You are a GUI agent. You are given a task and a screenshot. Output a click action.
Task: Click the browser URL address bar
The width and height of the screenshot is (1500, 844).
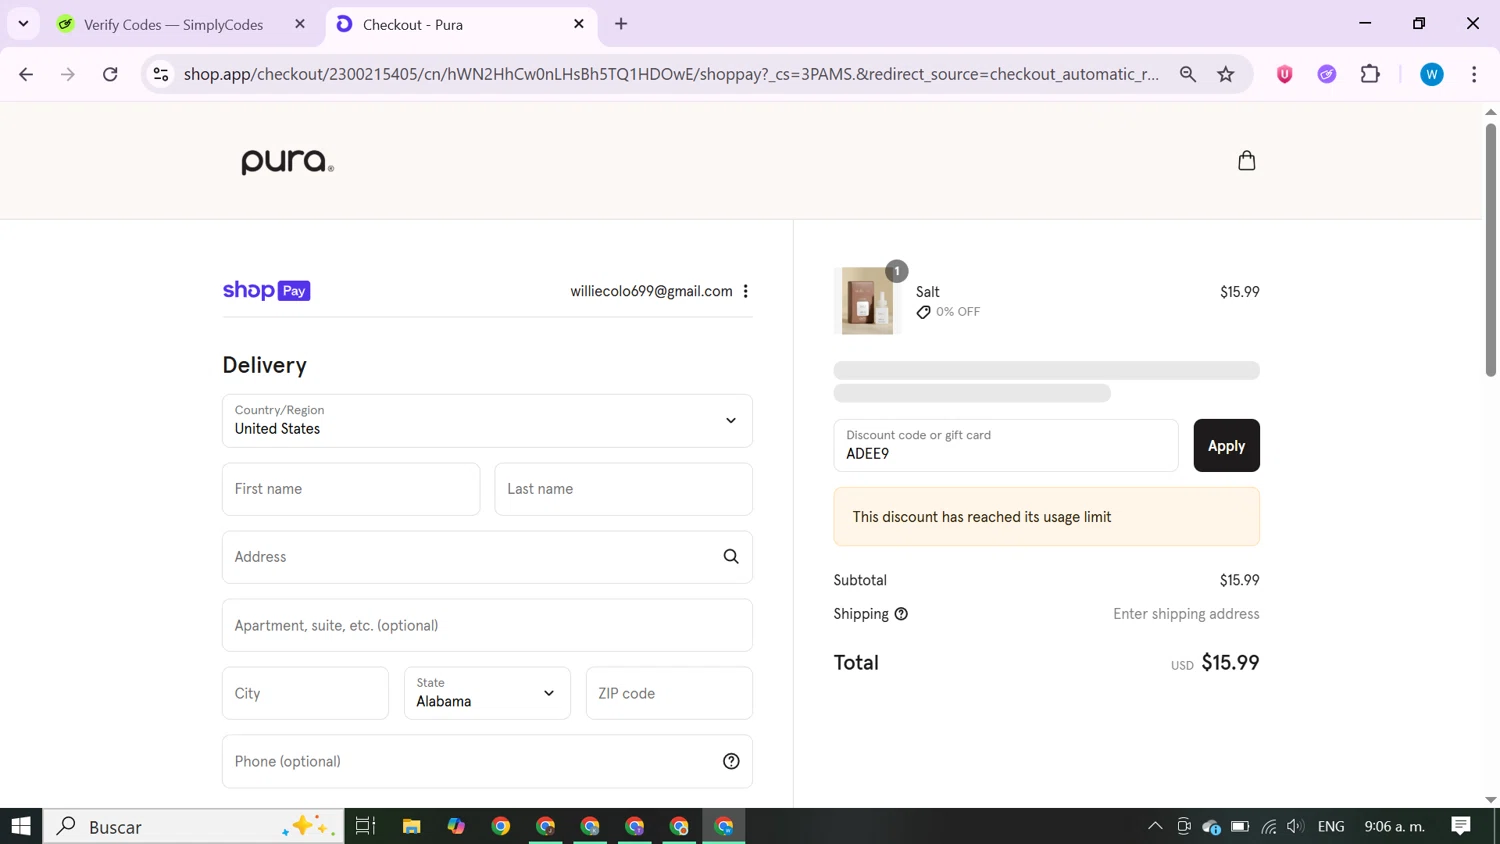[671, 74]
